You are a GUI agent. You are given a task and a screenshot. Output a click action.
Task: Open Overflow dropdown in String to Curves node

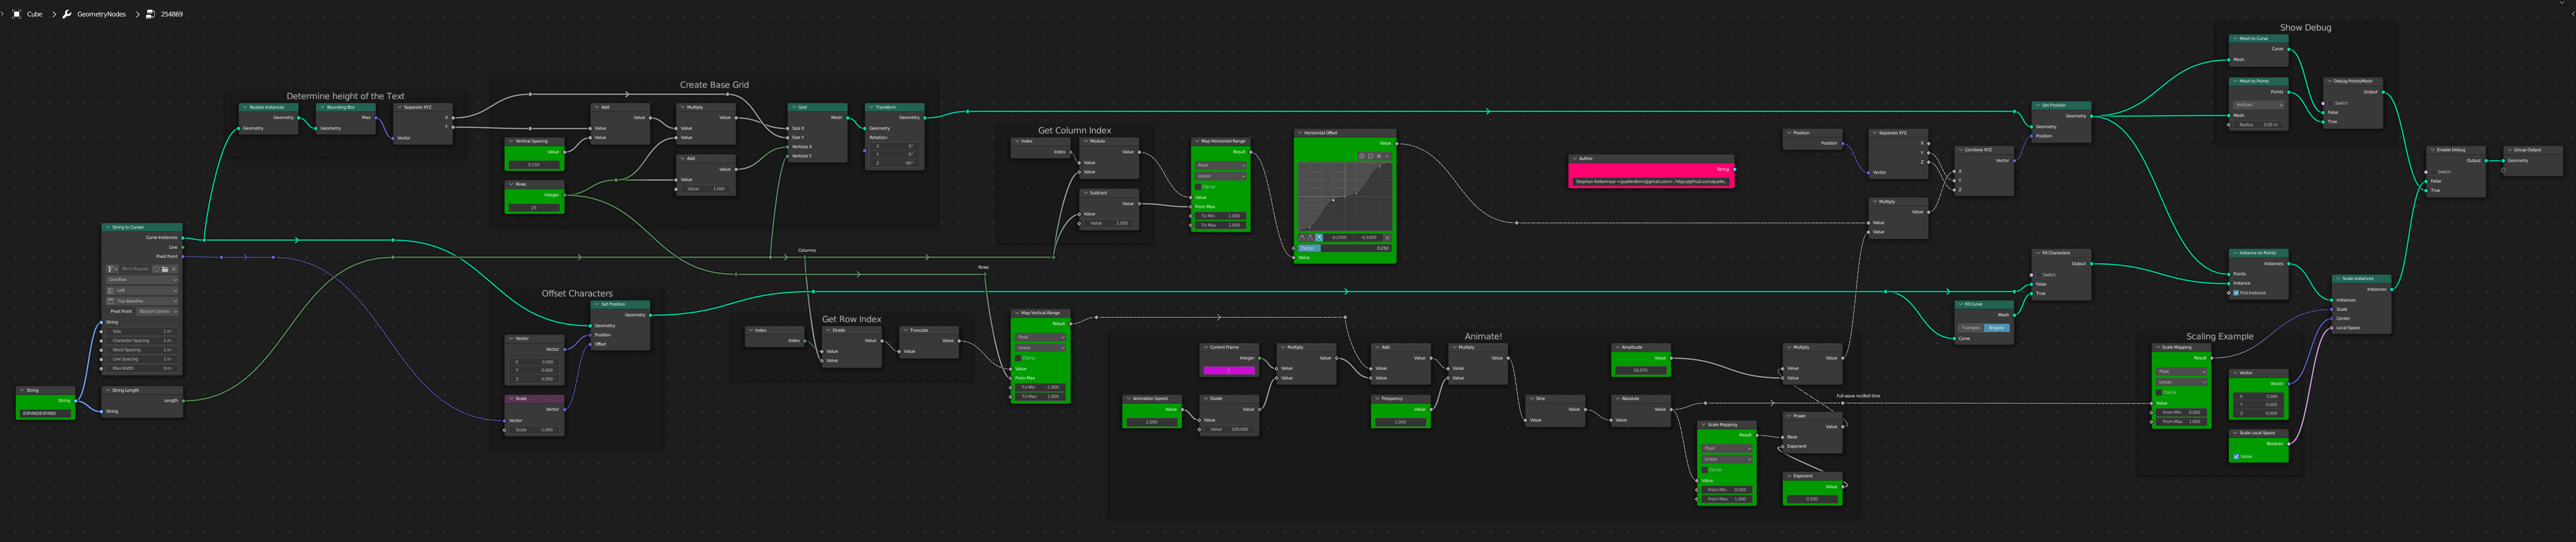click(142, 280)
